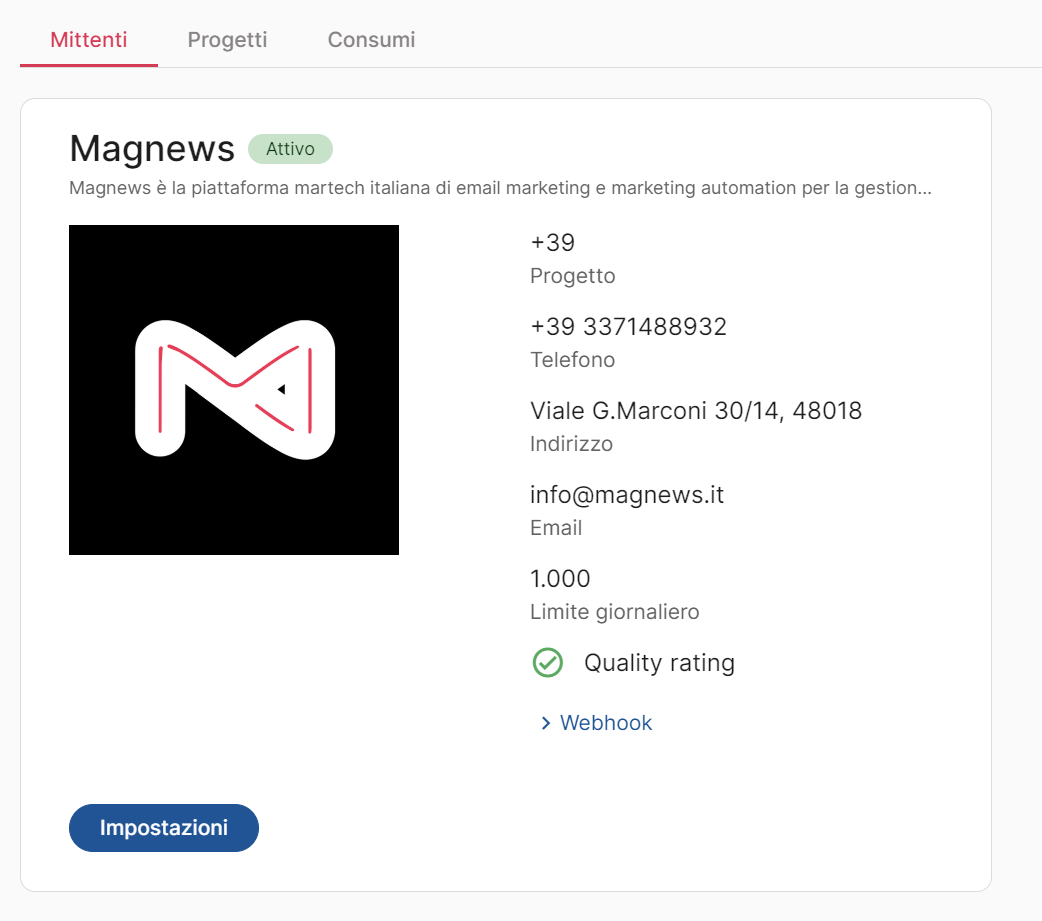Click the +39 Progetto value
Screen dimensions: 1042x921
coord(552,243)
